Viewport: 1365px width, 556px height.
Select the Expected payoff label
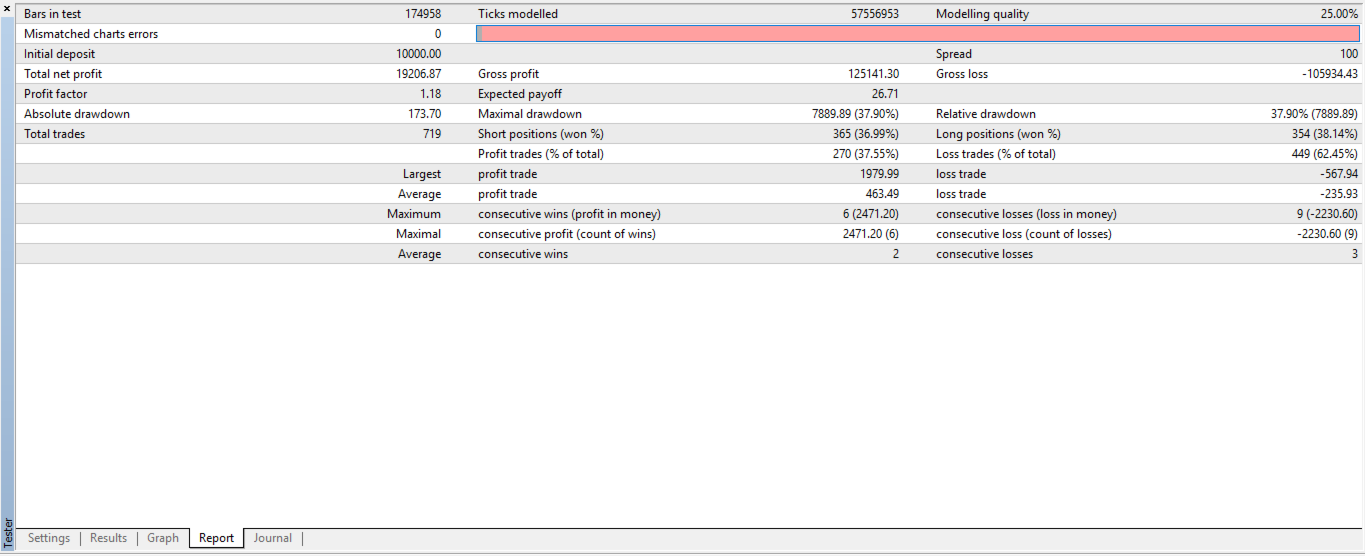520,94
